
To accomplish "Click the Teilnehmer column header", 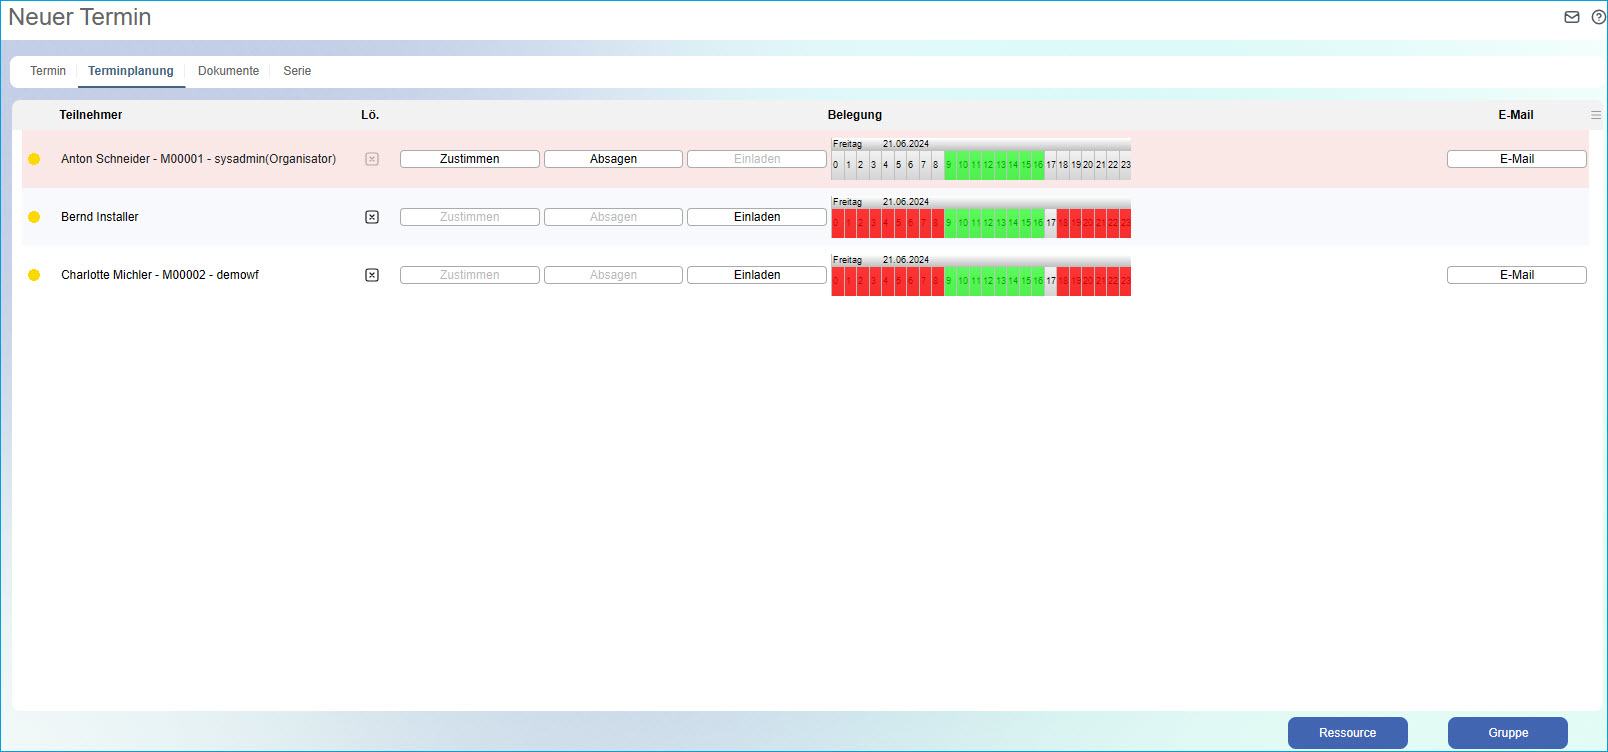I will (x=91, y=115).
